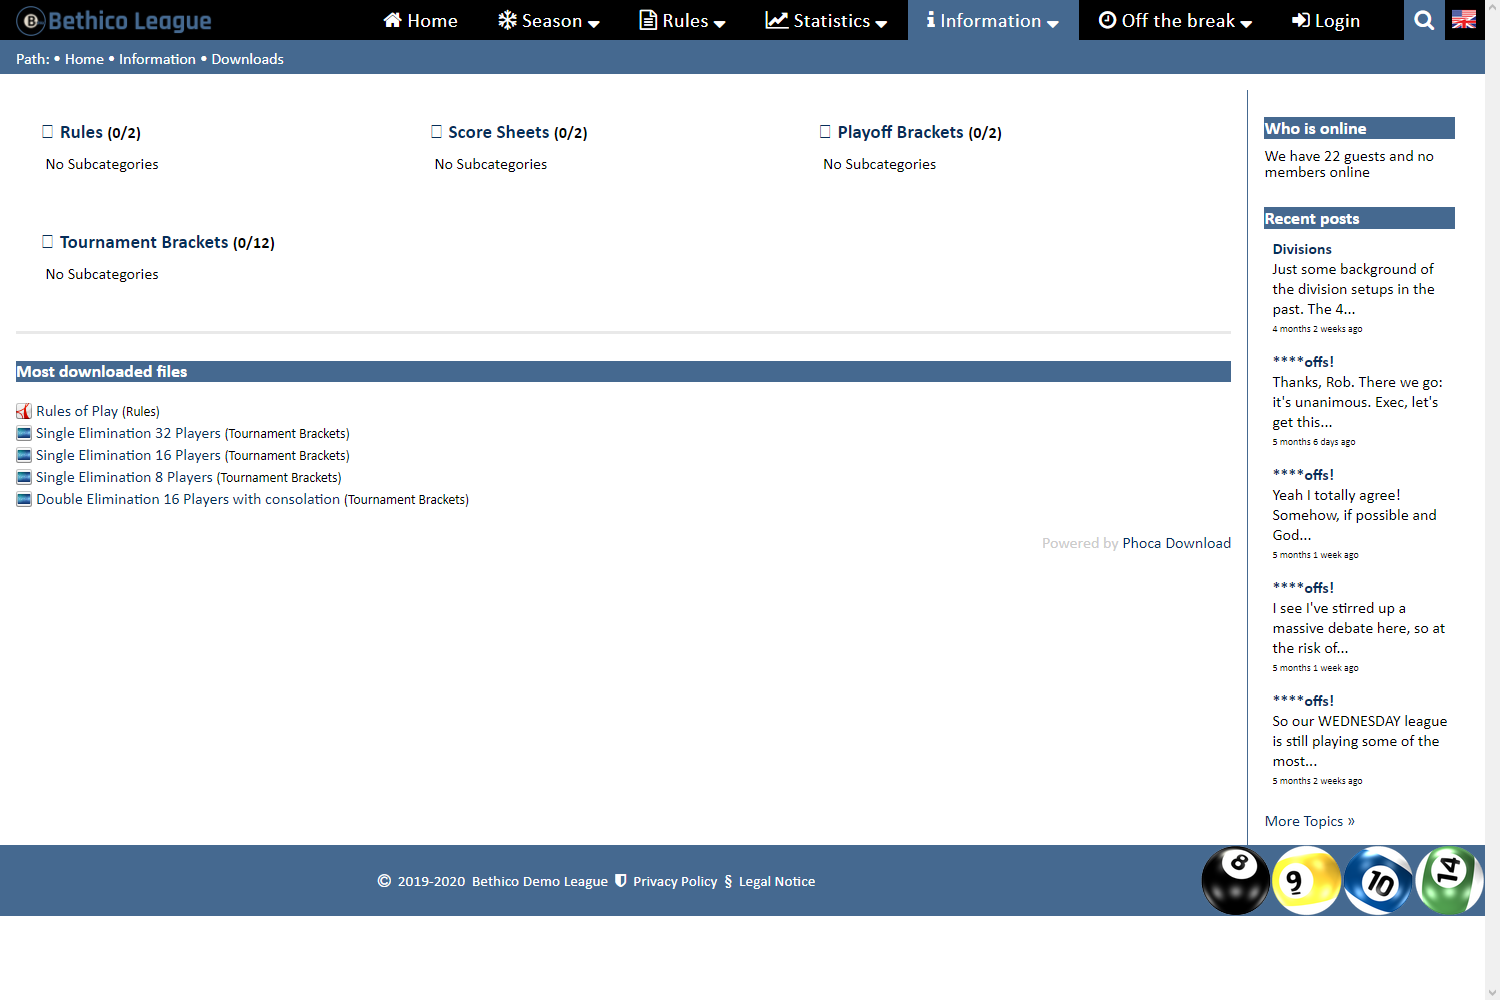Viewport: 1500px width, 1000px height.
Task: Download Single Elimination 32 Players file
Action: coord(128,433)
